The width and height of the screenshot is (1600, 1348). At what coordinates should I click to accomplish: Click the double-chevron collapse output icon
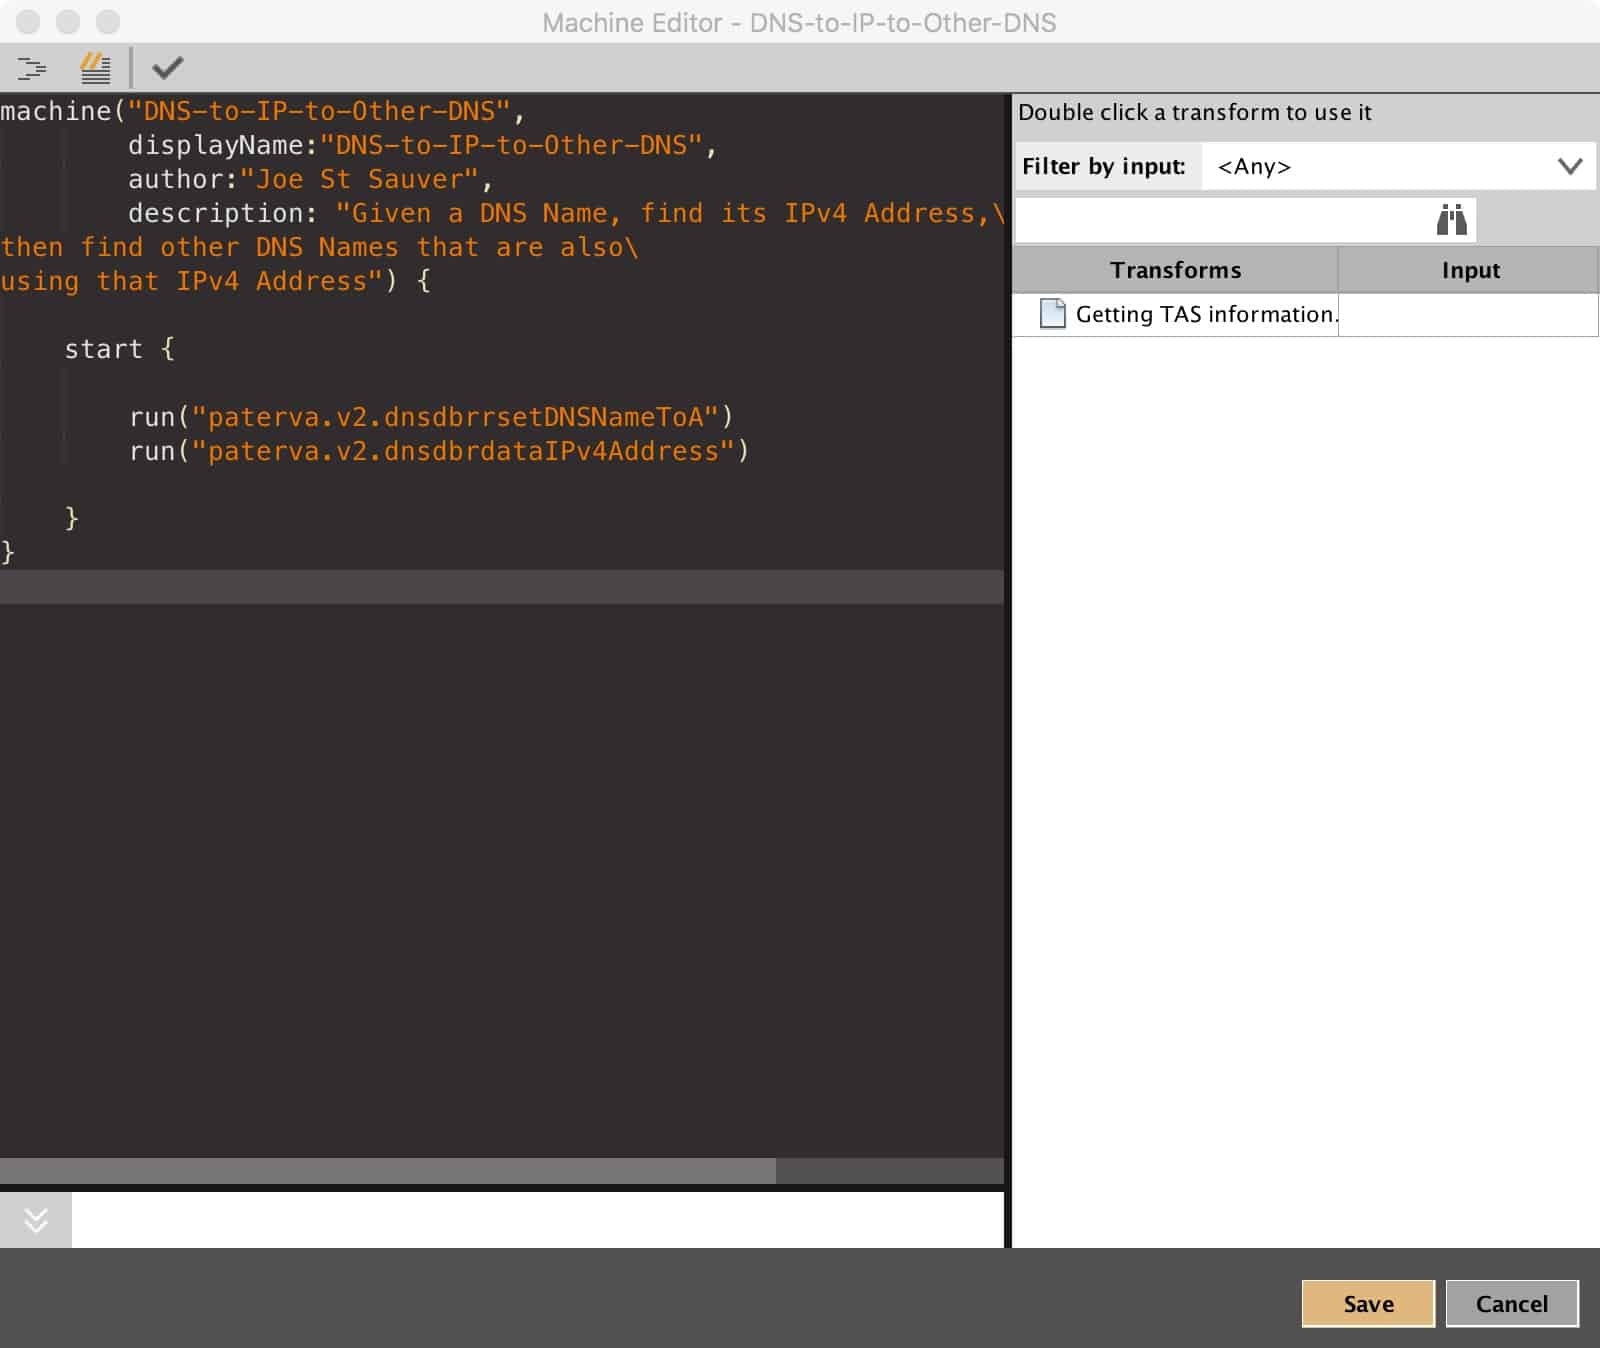coord(36,1220)
